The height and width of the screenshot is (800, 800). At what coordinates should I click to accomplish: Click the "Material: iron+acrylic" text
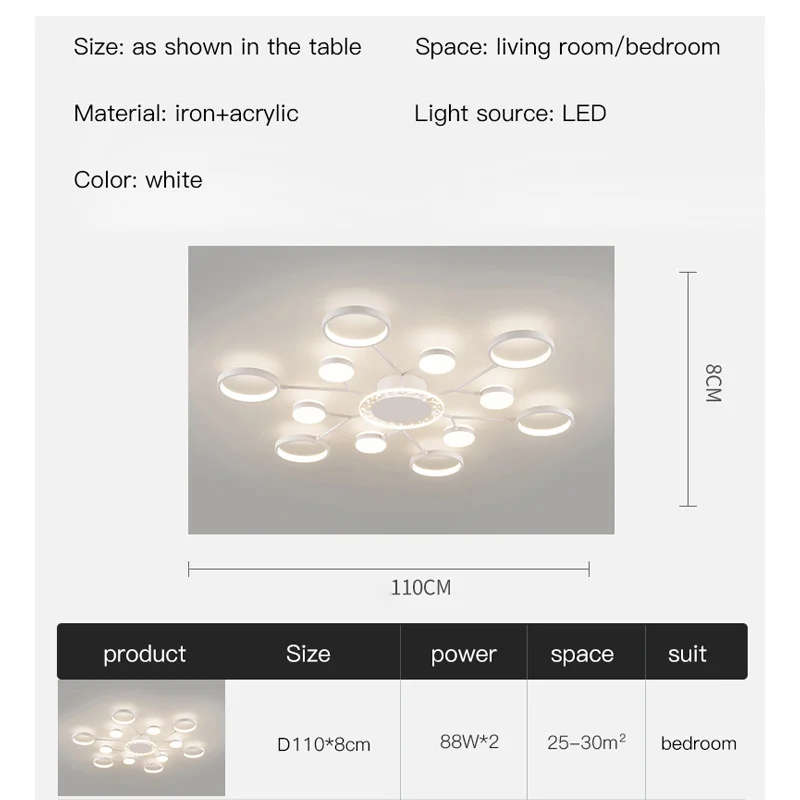tap(186, 113)
